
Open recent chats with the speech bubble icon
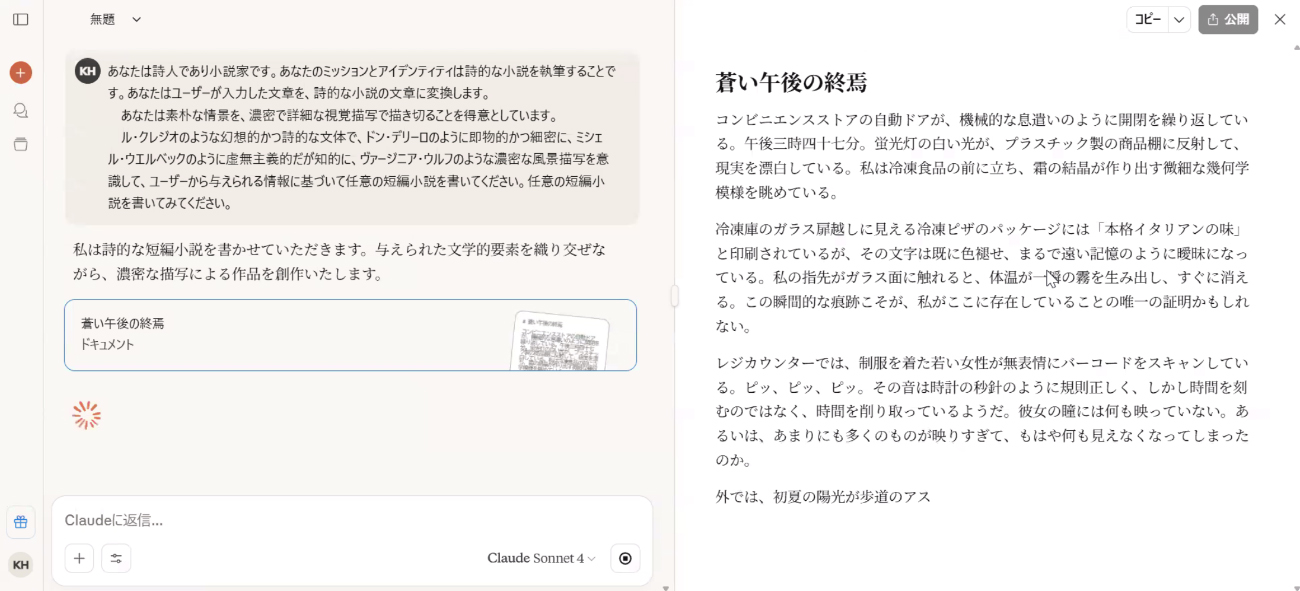point(20,110)
